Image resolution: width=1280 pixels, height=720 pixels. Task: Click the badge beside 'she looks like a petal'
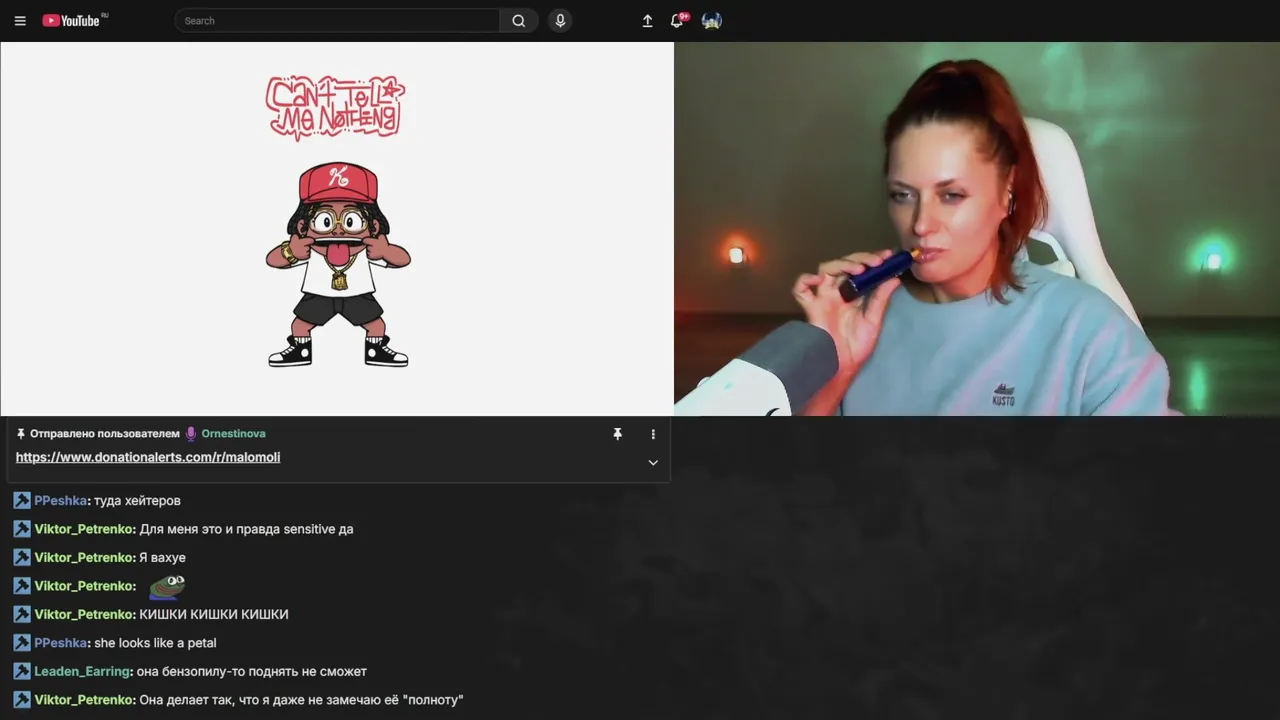[22, 643]
